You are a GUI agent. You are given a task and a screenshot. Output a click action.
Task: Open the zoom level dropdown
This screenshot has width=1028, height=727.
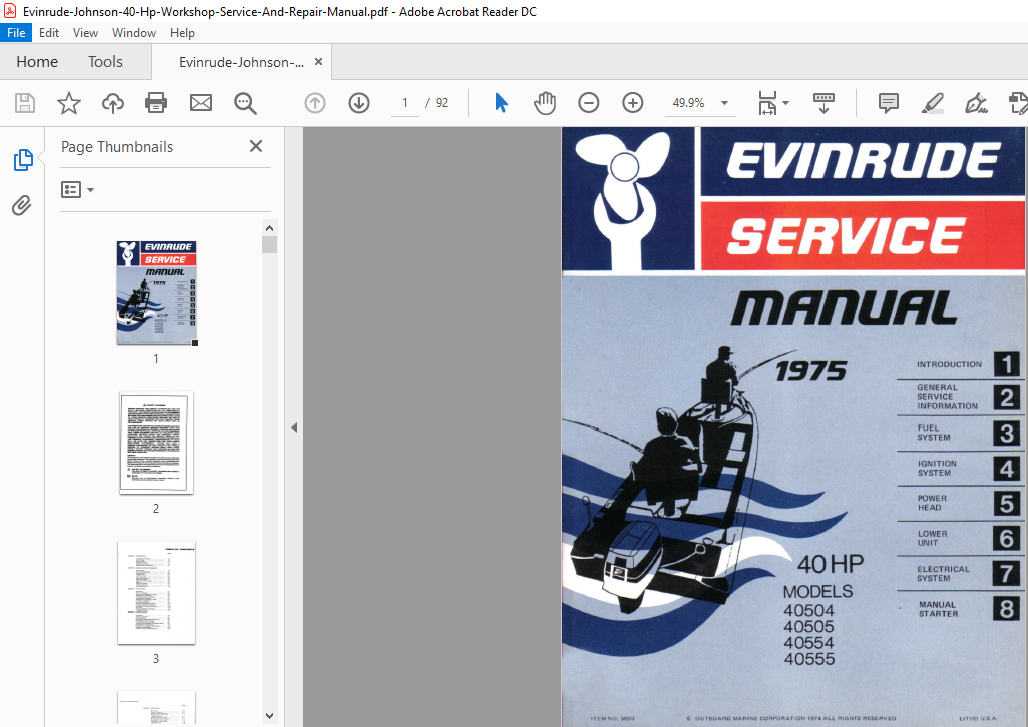coord(724,103)
